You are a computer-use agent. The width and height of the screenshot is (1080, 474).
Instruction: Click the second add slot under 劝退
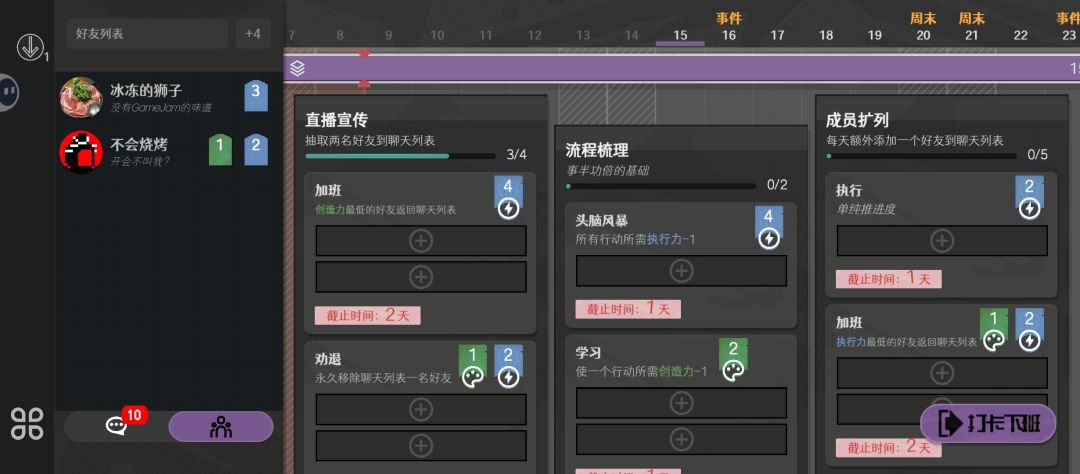[421, 445]
